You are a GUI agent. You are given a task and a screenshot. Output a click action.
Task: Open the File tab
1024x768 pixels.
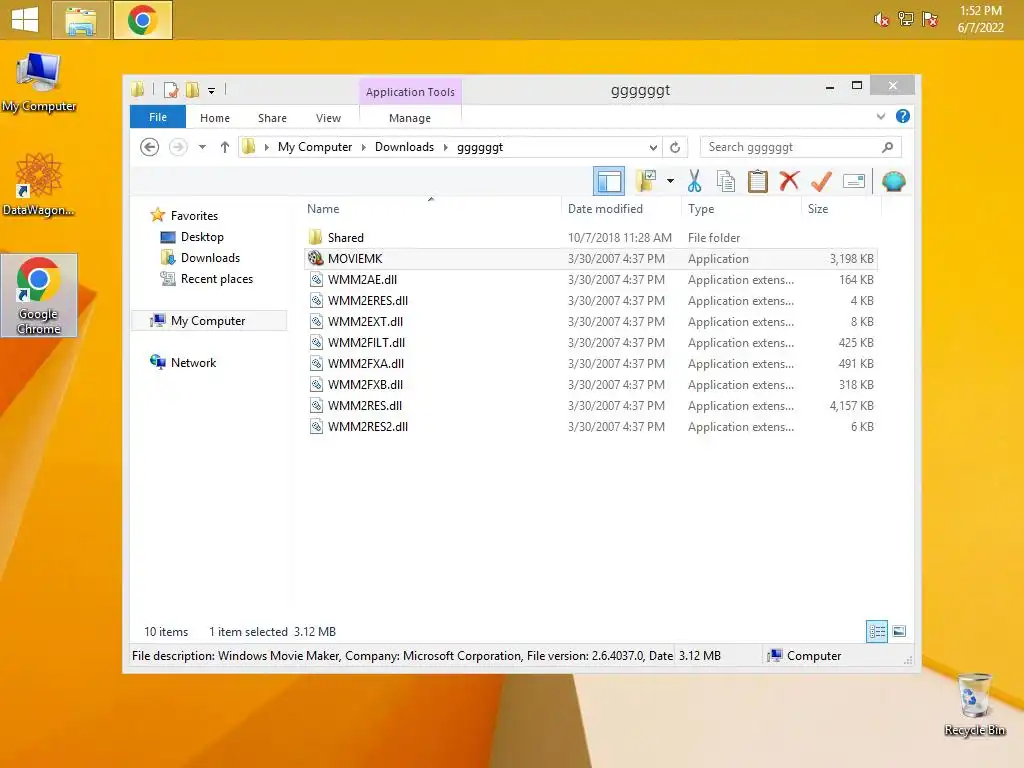[x=157, y=117]
